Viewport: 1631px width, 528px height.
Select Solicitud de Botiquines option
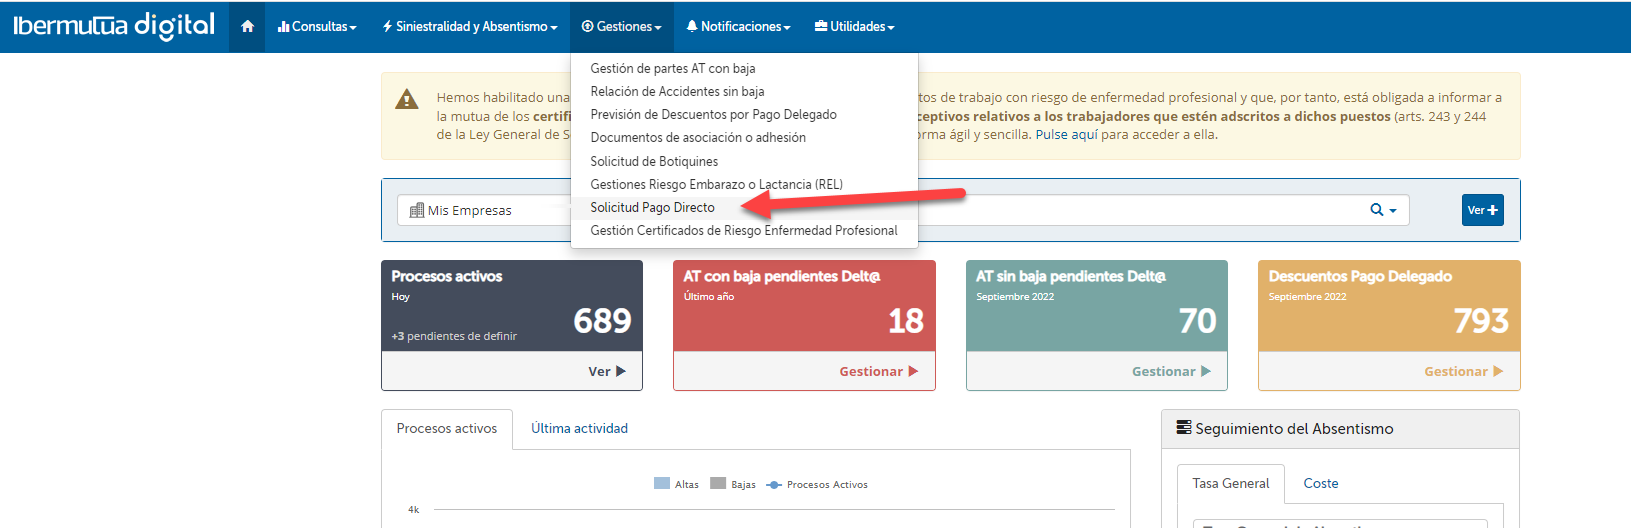(654, 162)
